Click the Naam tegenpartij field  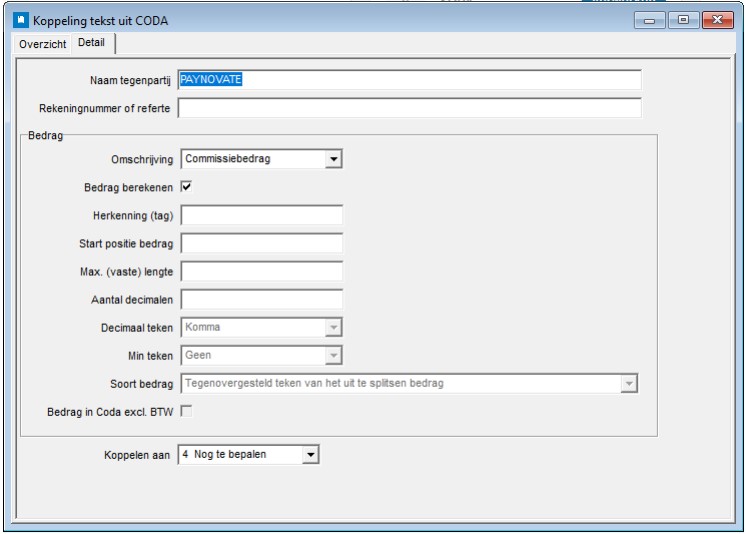pos(409,80)
